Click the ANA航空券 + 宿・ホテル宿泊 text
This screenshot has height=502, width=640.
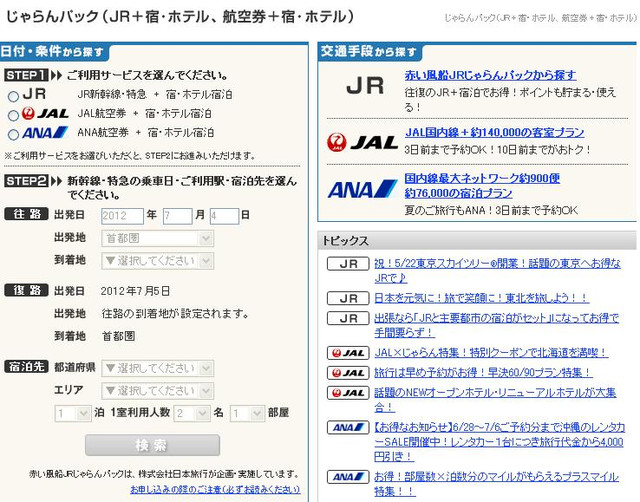[x=145, y=133]
